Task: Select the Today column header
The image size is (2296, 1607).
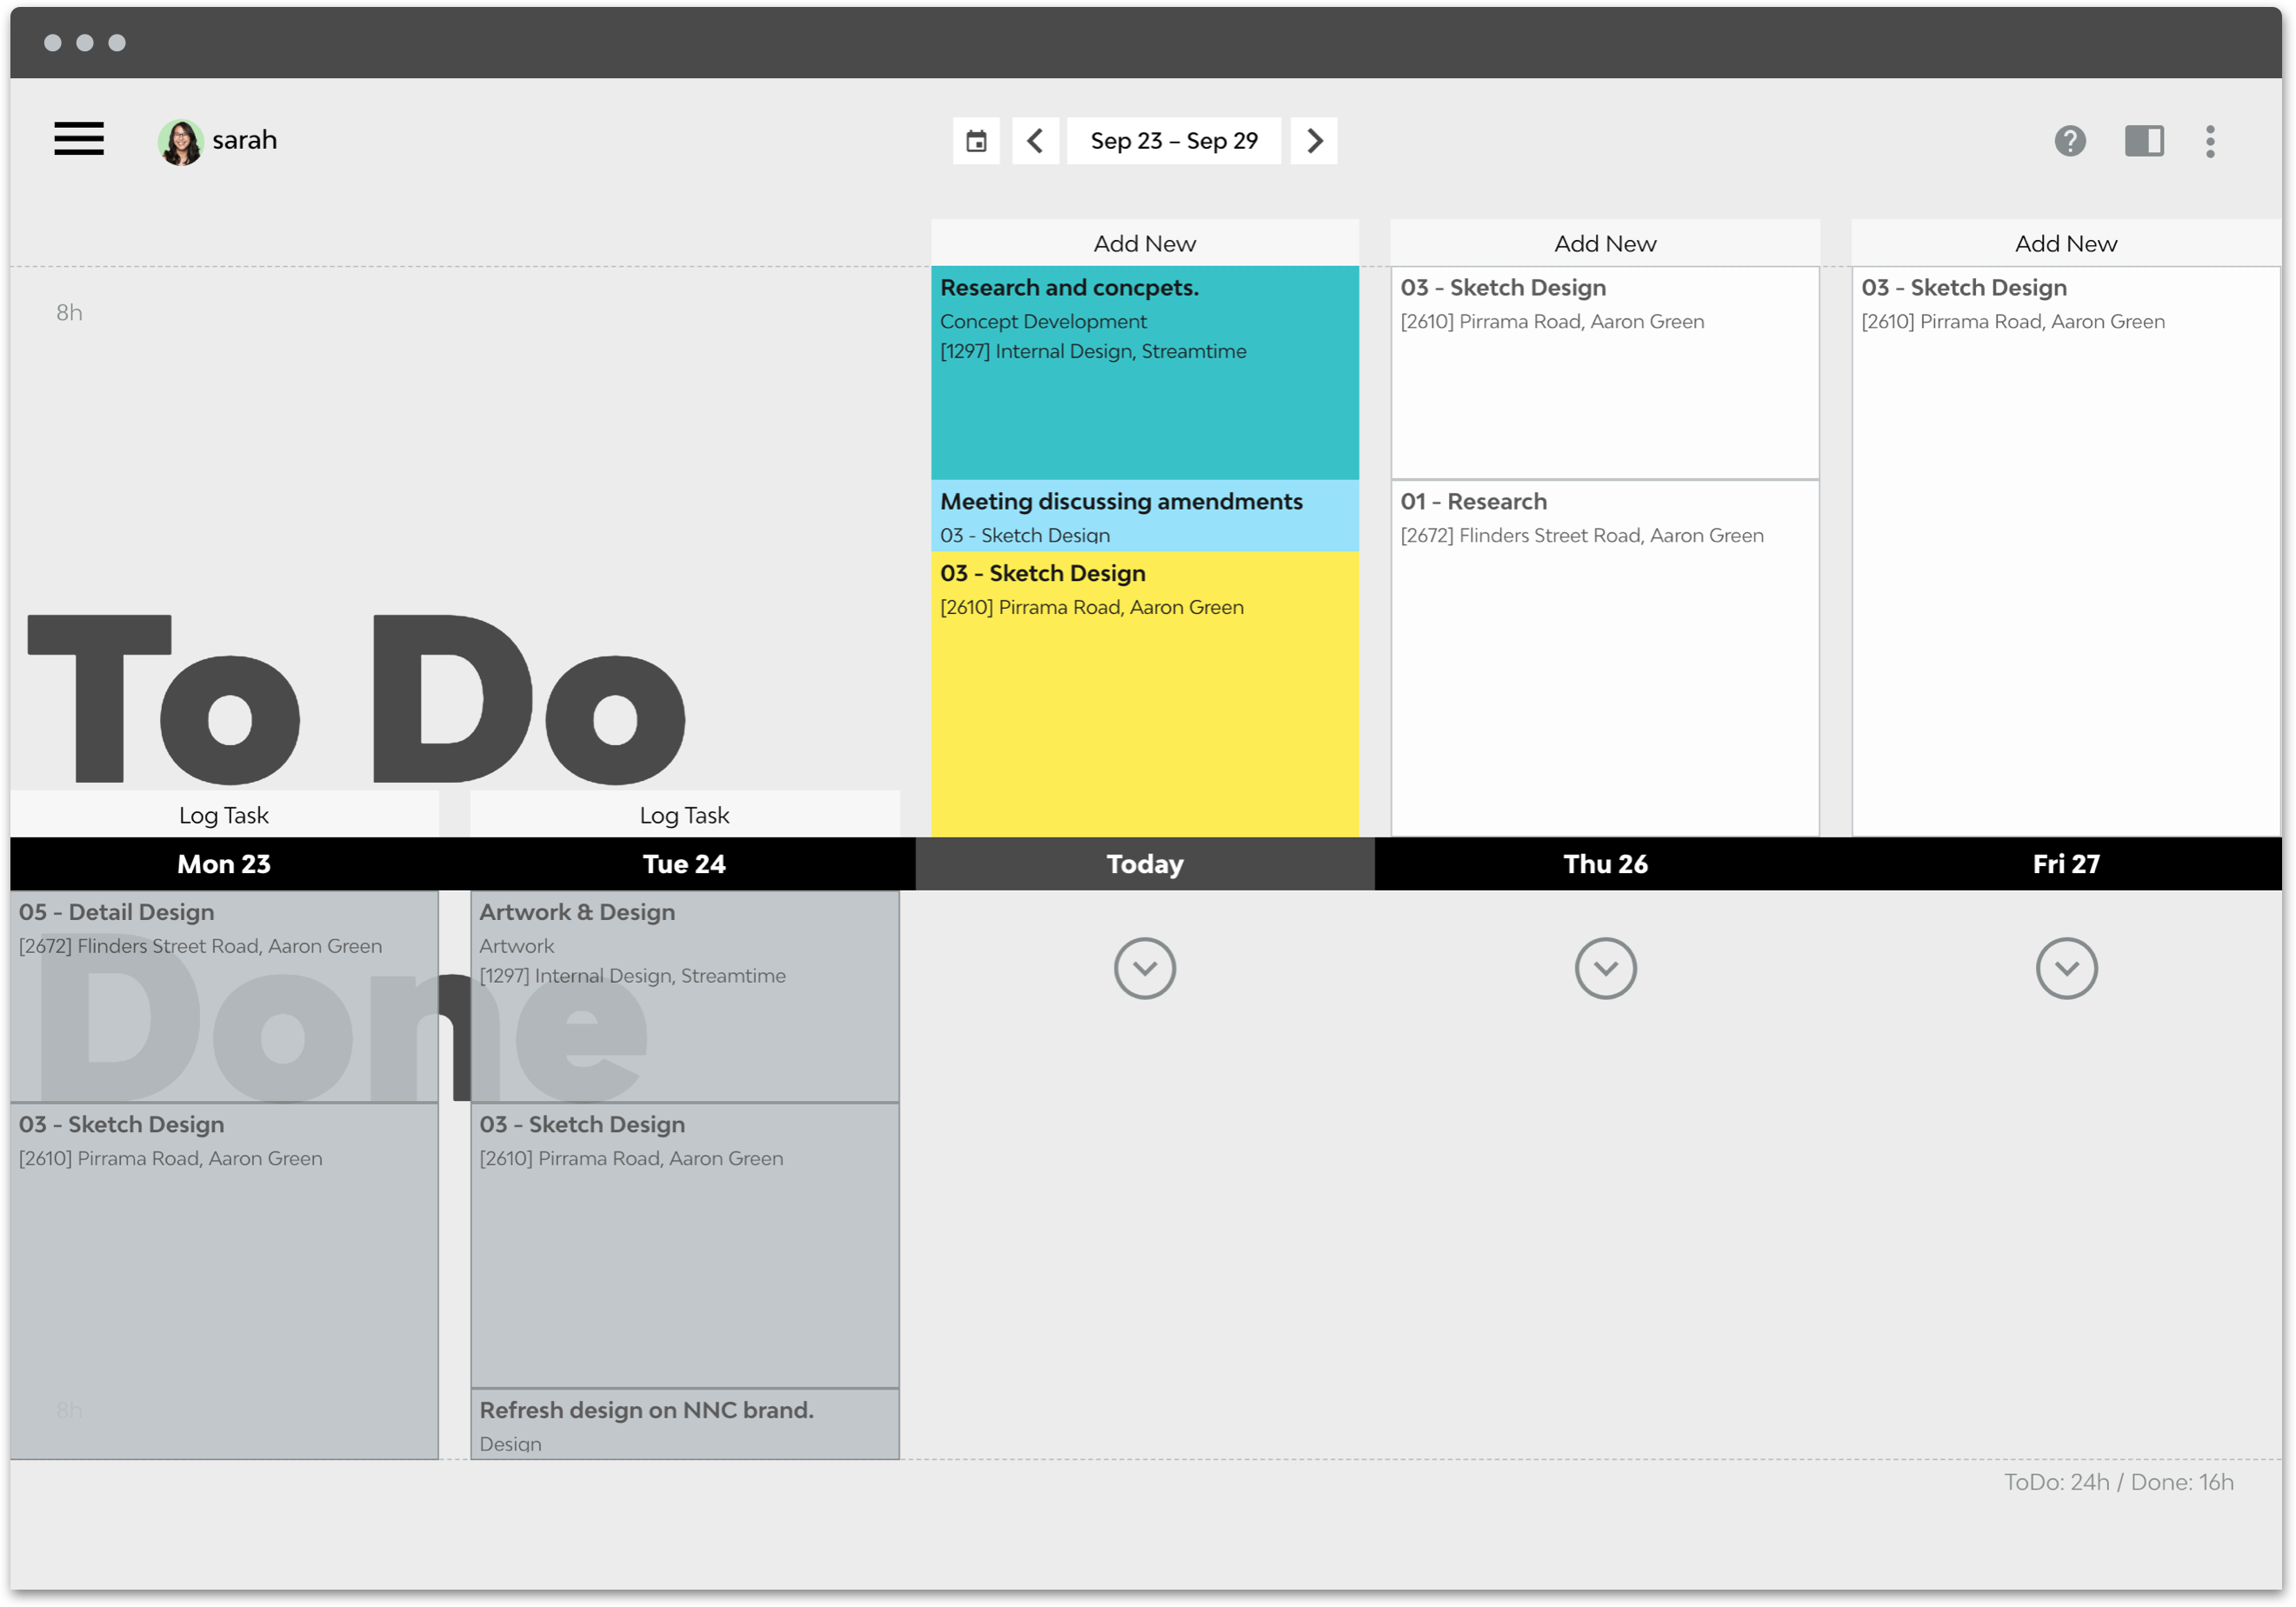Action: [x=1144, y=864]
